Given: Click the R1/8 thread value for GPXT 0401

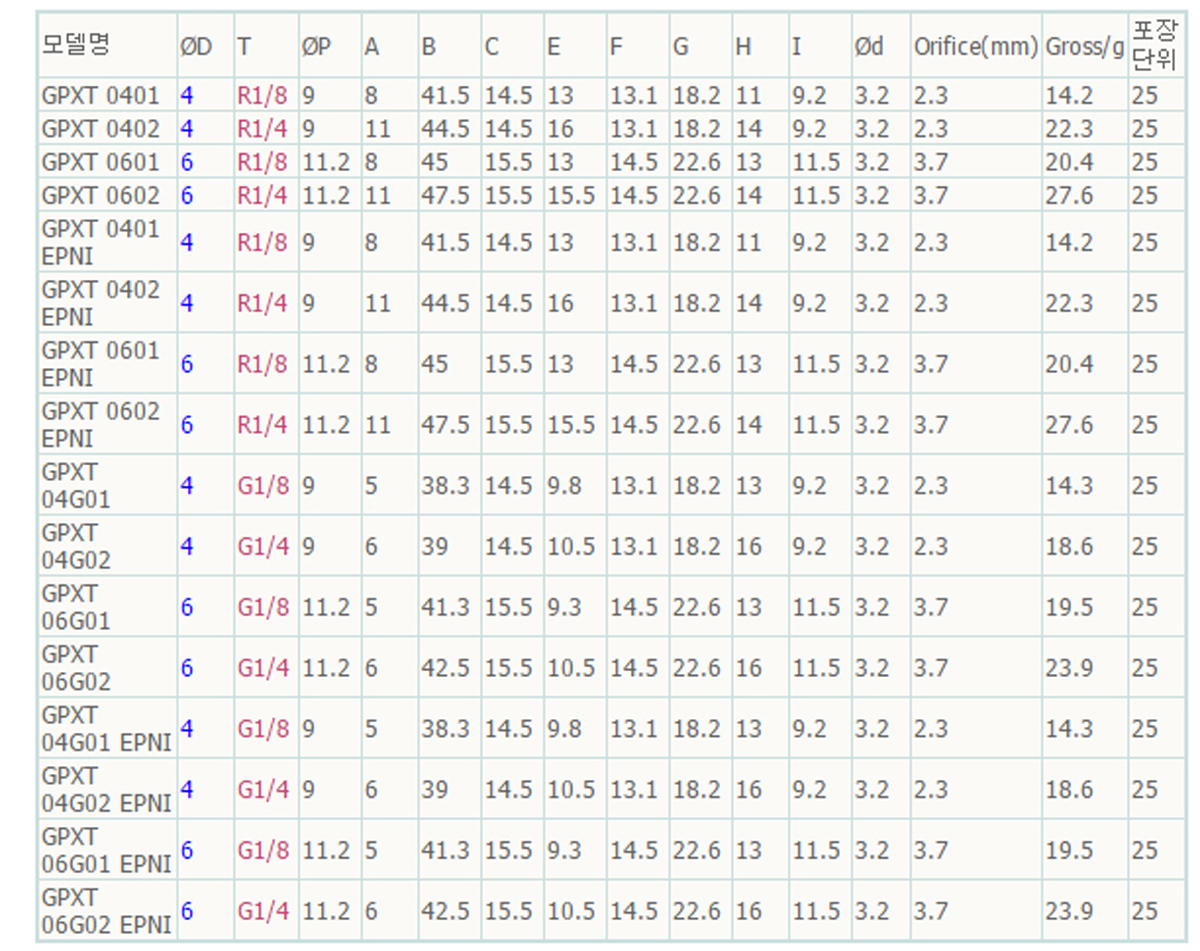Looking at the screenshot, I should 261,96.
